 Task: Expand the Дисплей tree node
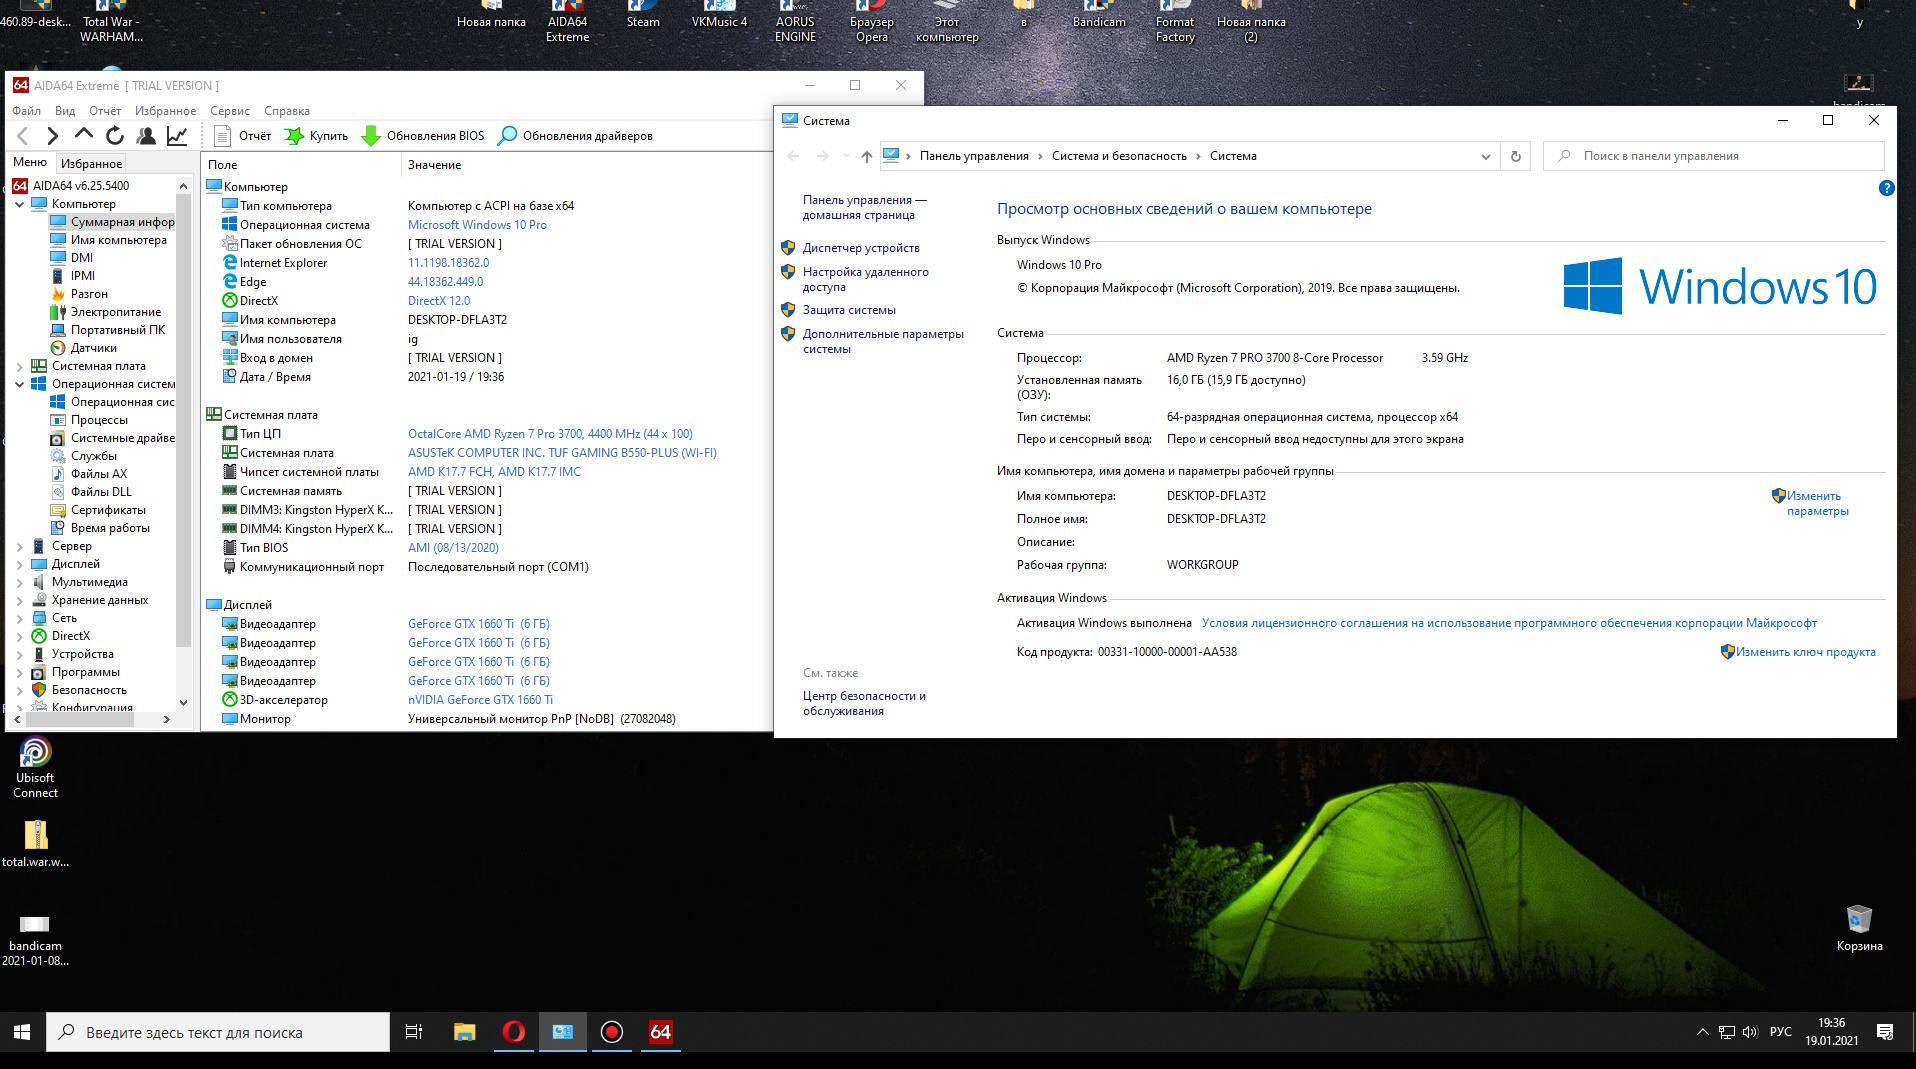pyautogui.click(x=19, y=564)
